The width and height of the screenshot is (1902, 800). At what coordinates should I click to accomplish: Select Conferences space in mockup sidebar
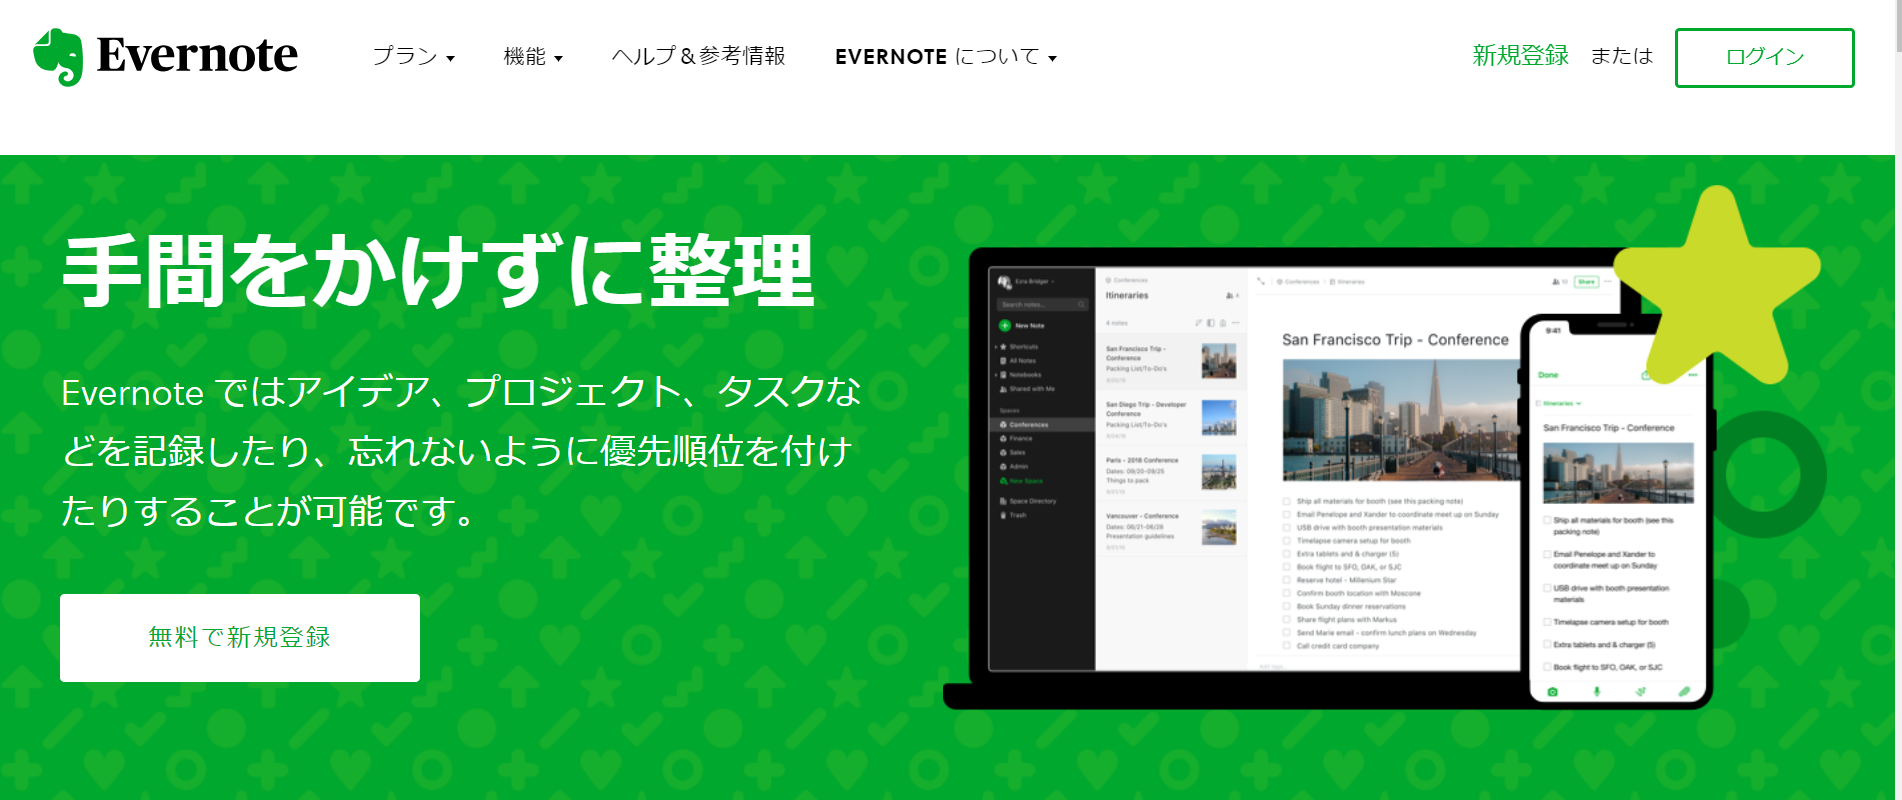tap(1028, 425)
